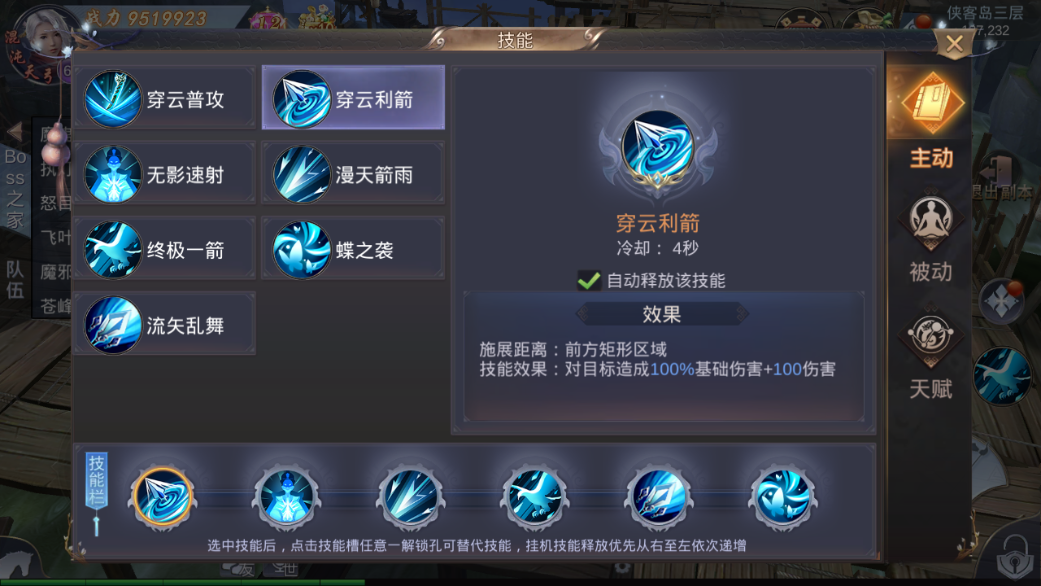Select the 无影速射 skill
Image resolution: width=1041 pixels, height=586 pixels.
(165, 175)
